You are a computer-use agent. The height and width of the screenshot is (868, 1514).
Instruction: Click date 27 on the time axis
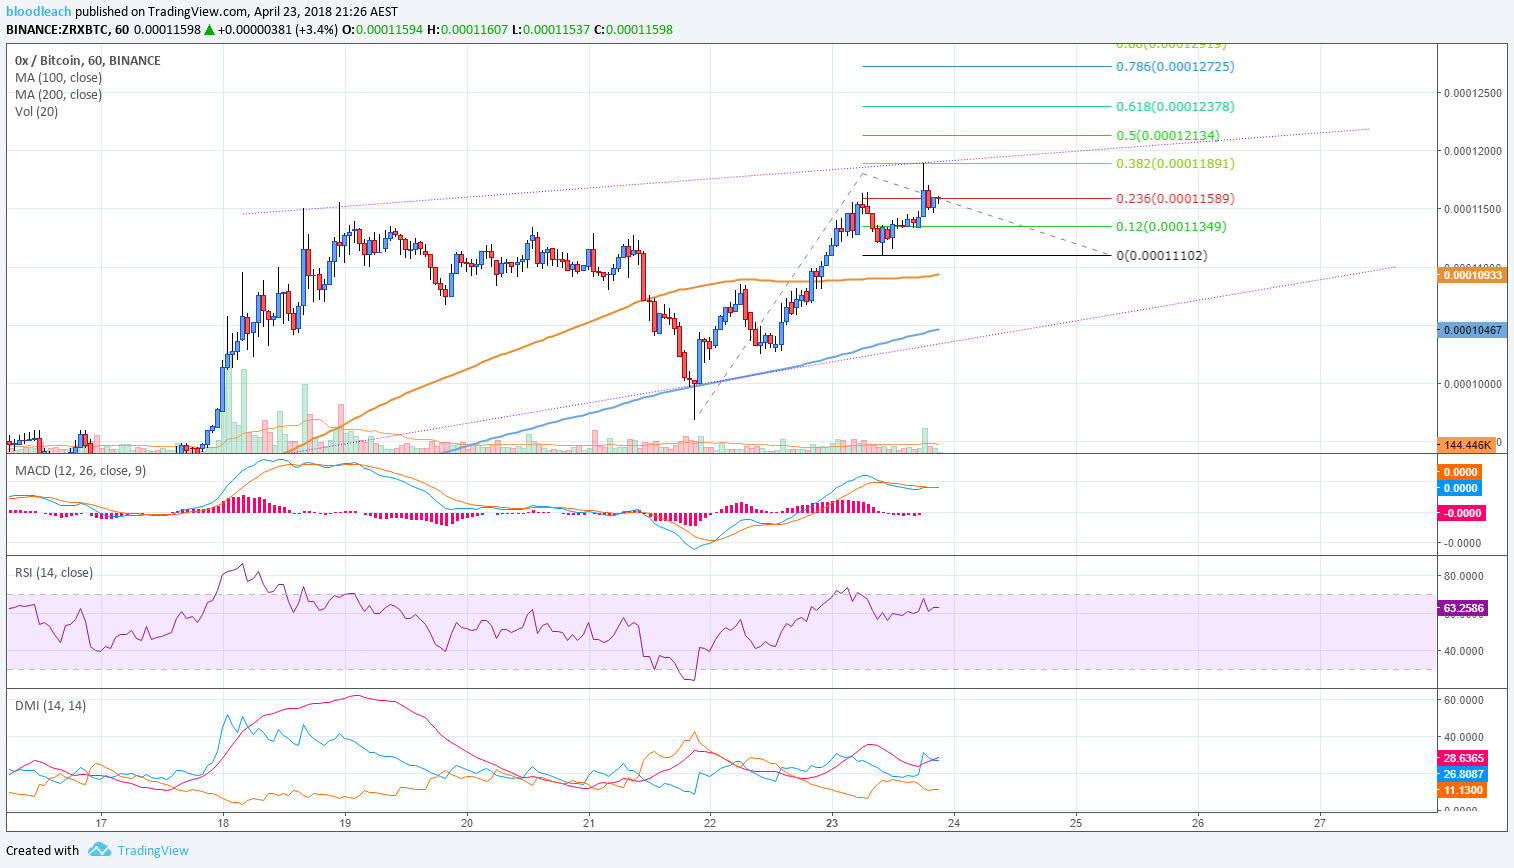1320,822
